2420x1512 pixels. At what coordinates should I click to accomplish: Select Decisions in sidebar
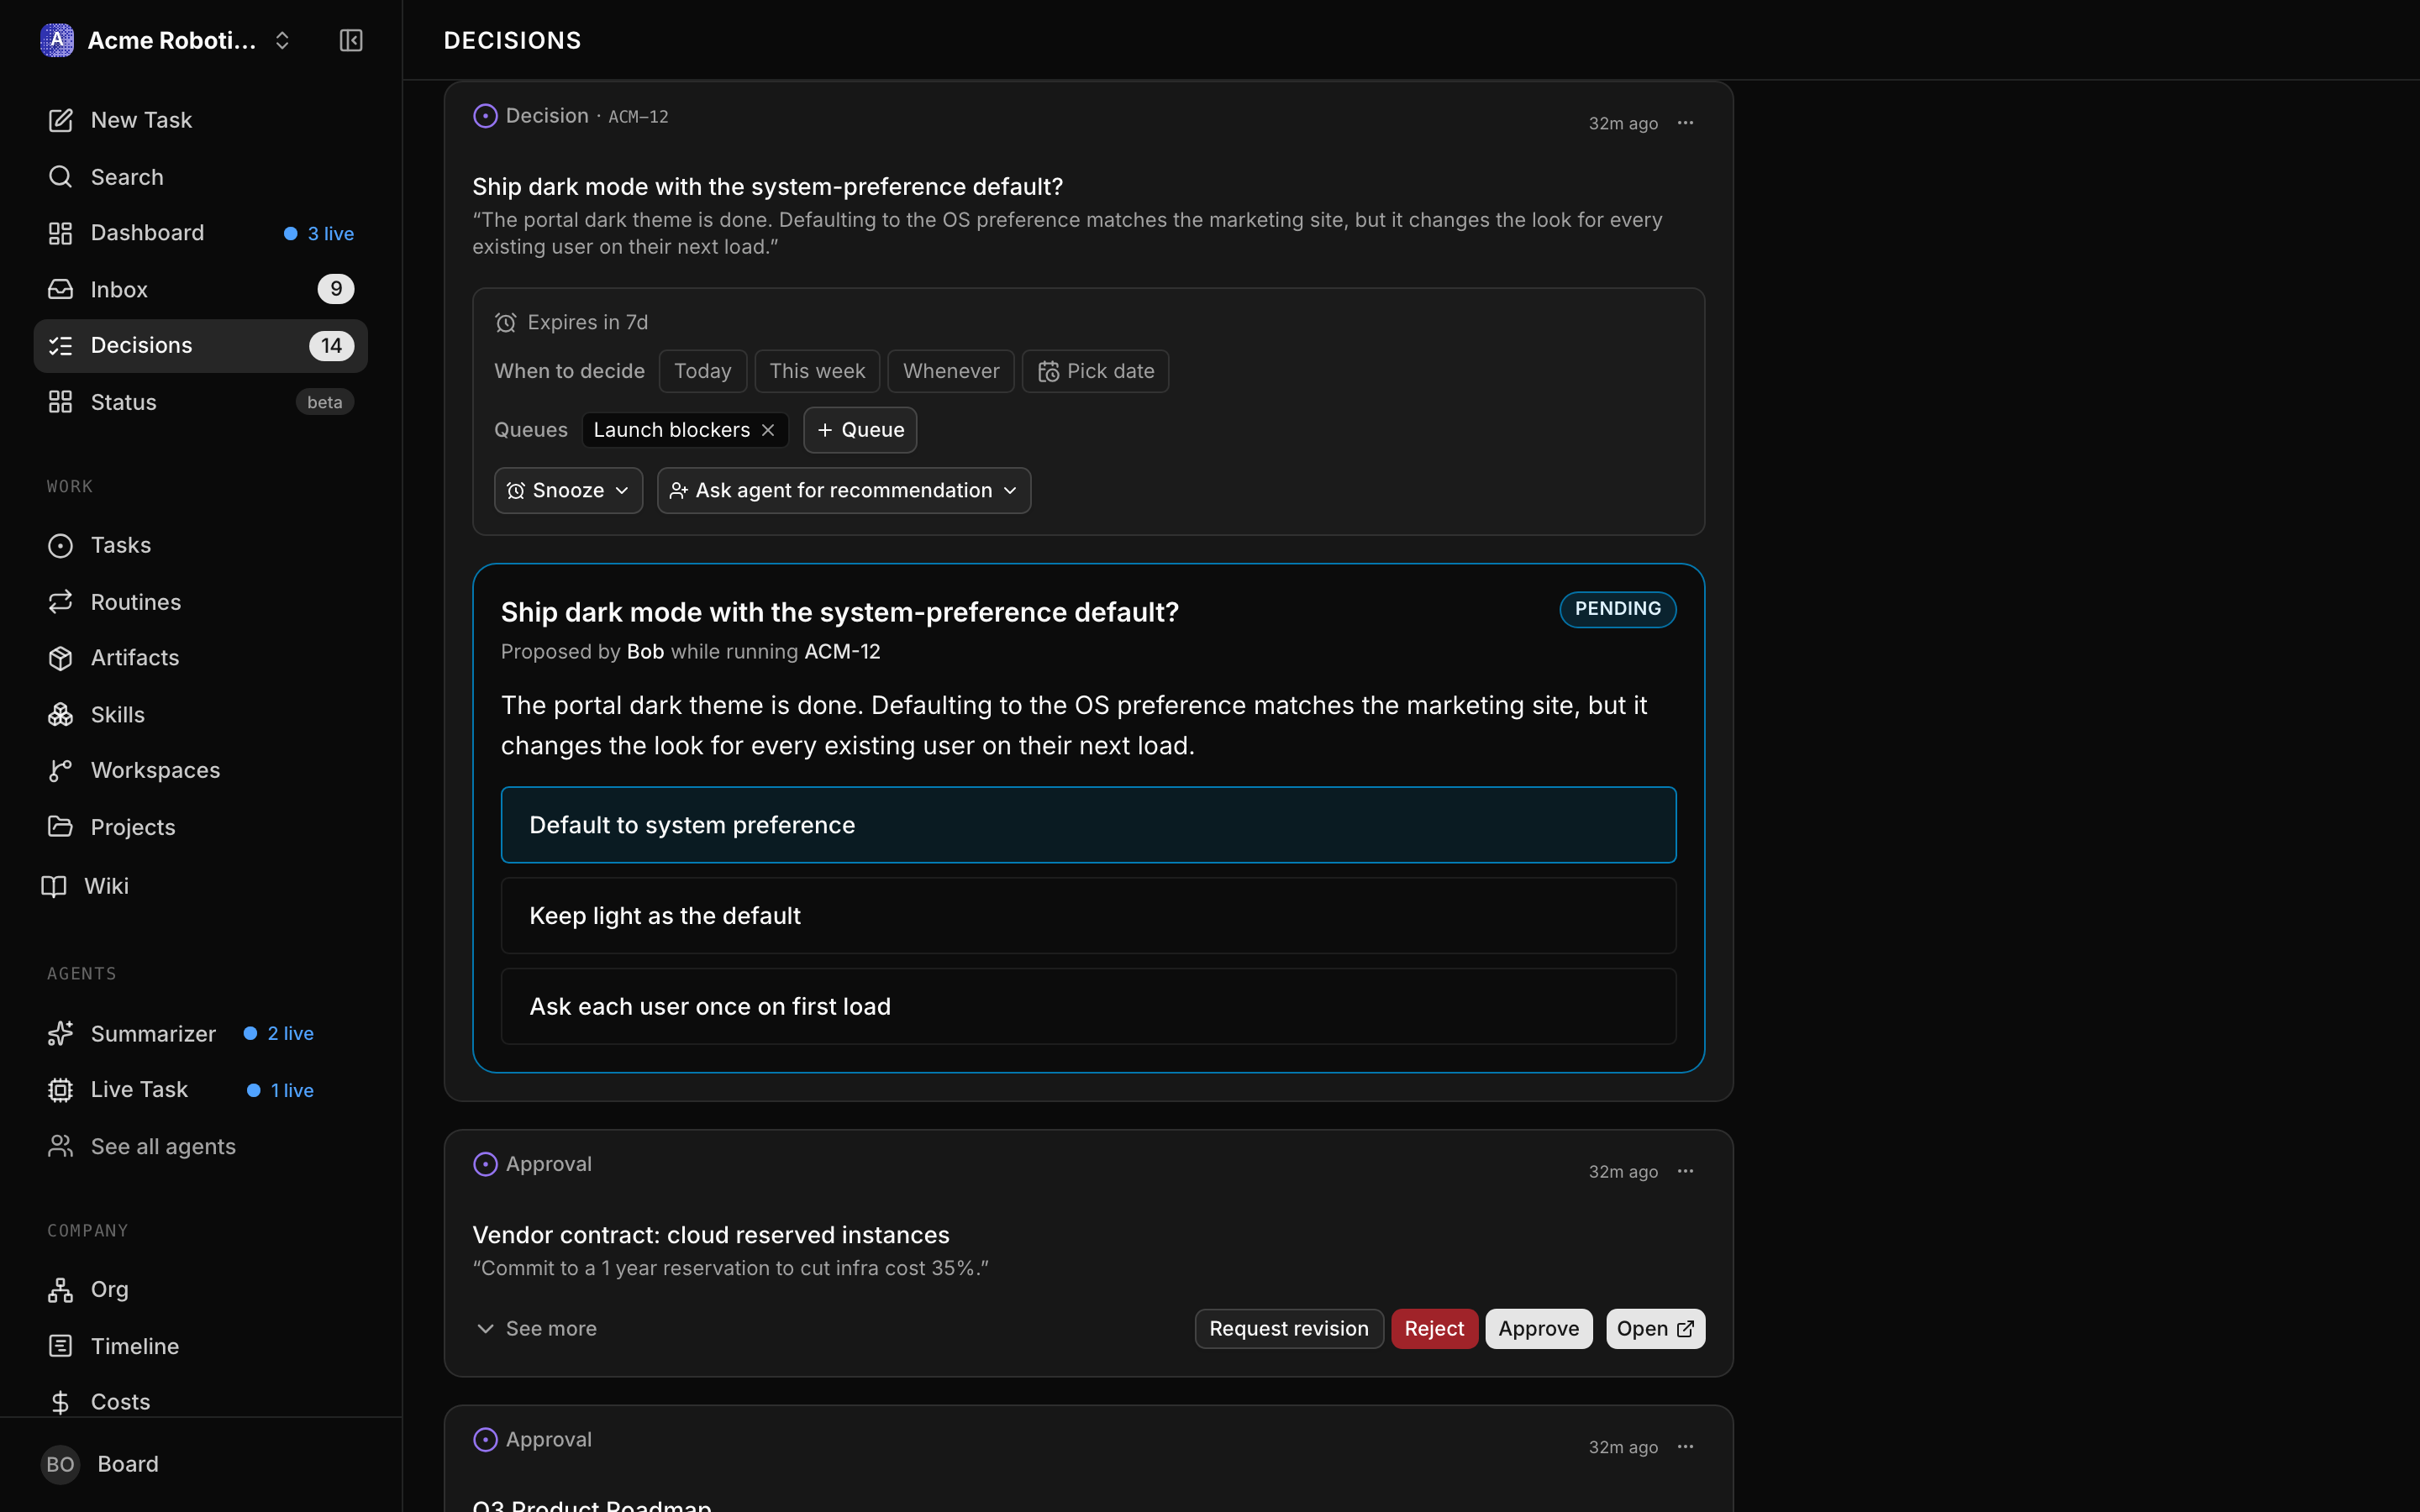(x=200, y=346)
